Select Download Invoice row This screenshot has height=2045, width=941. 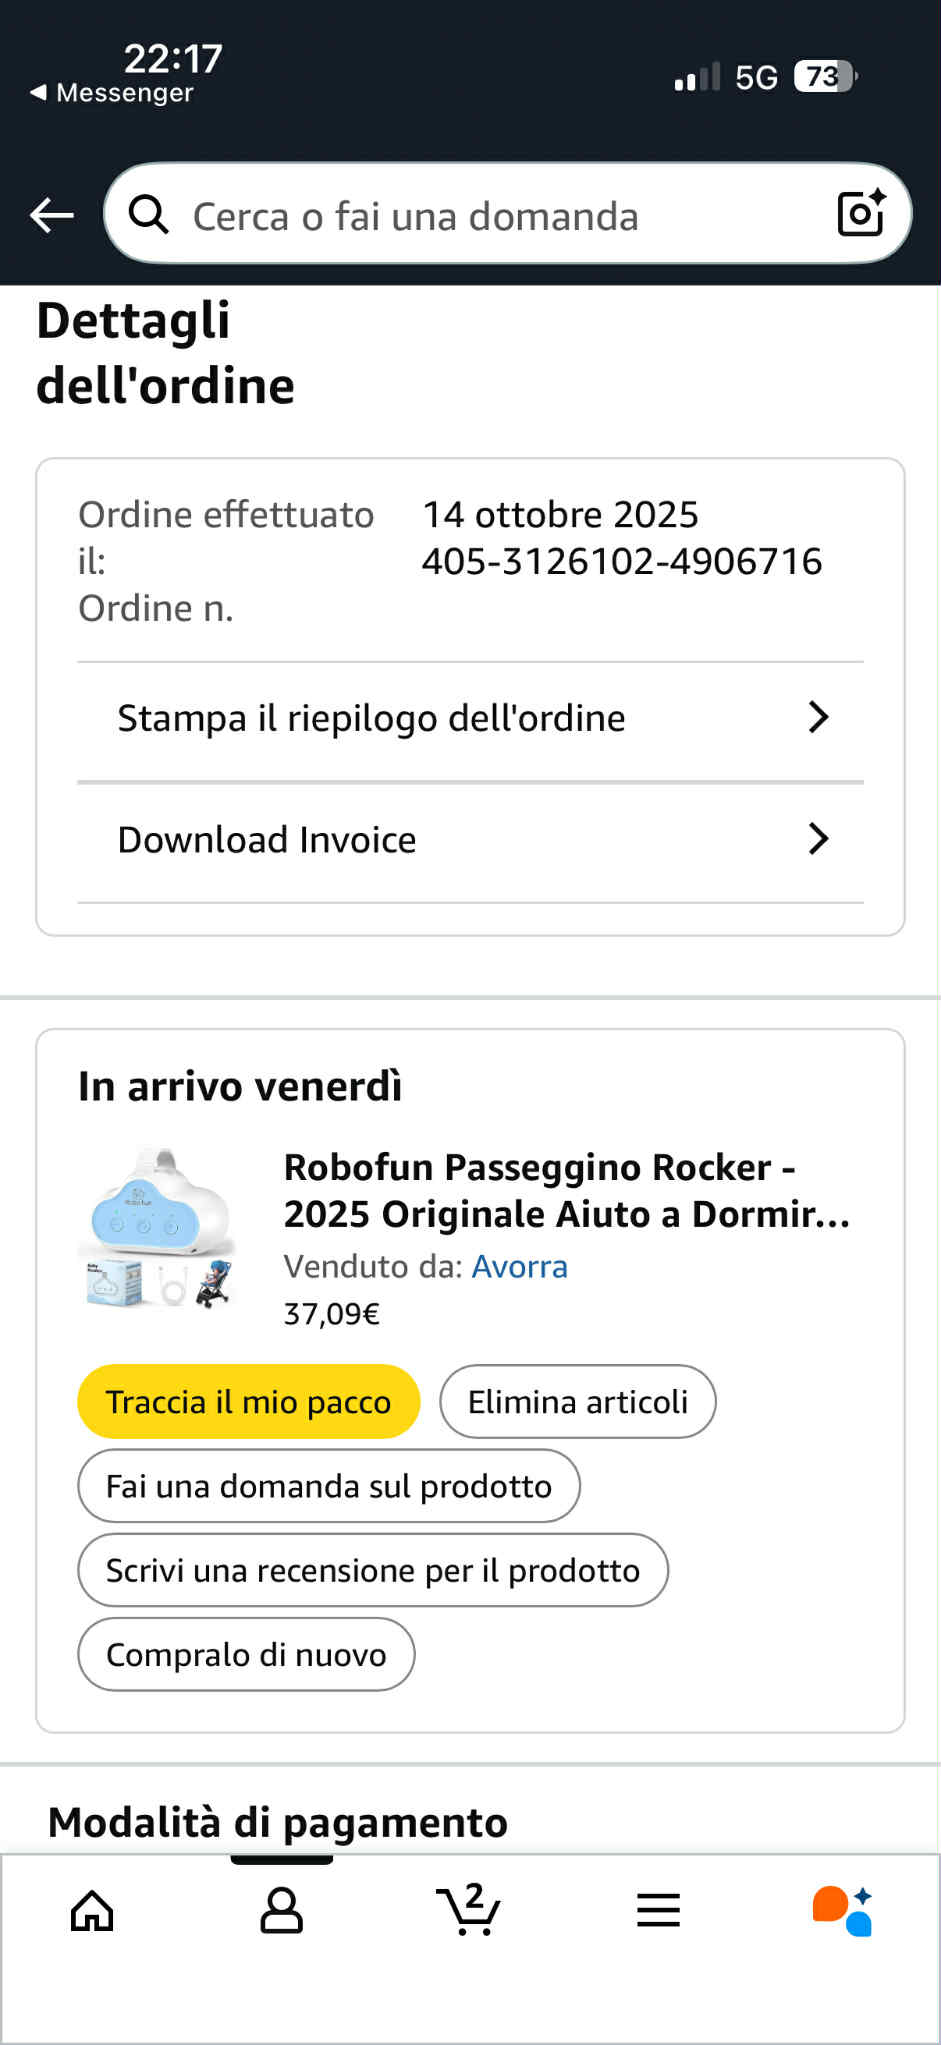point(267,840)
